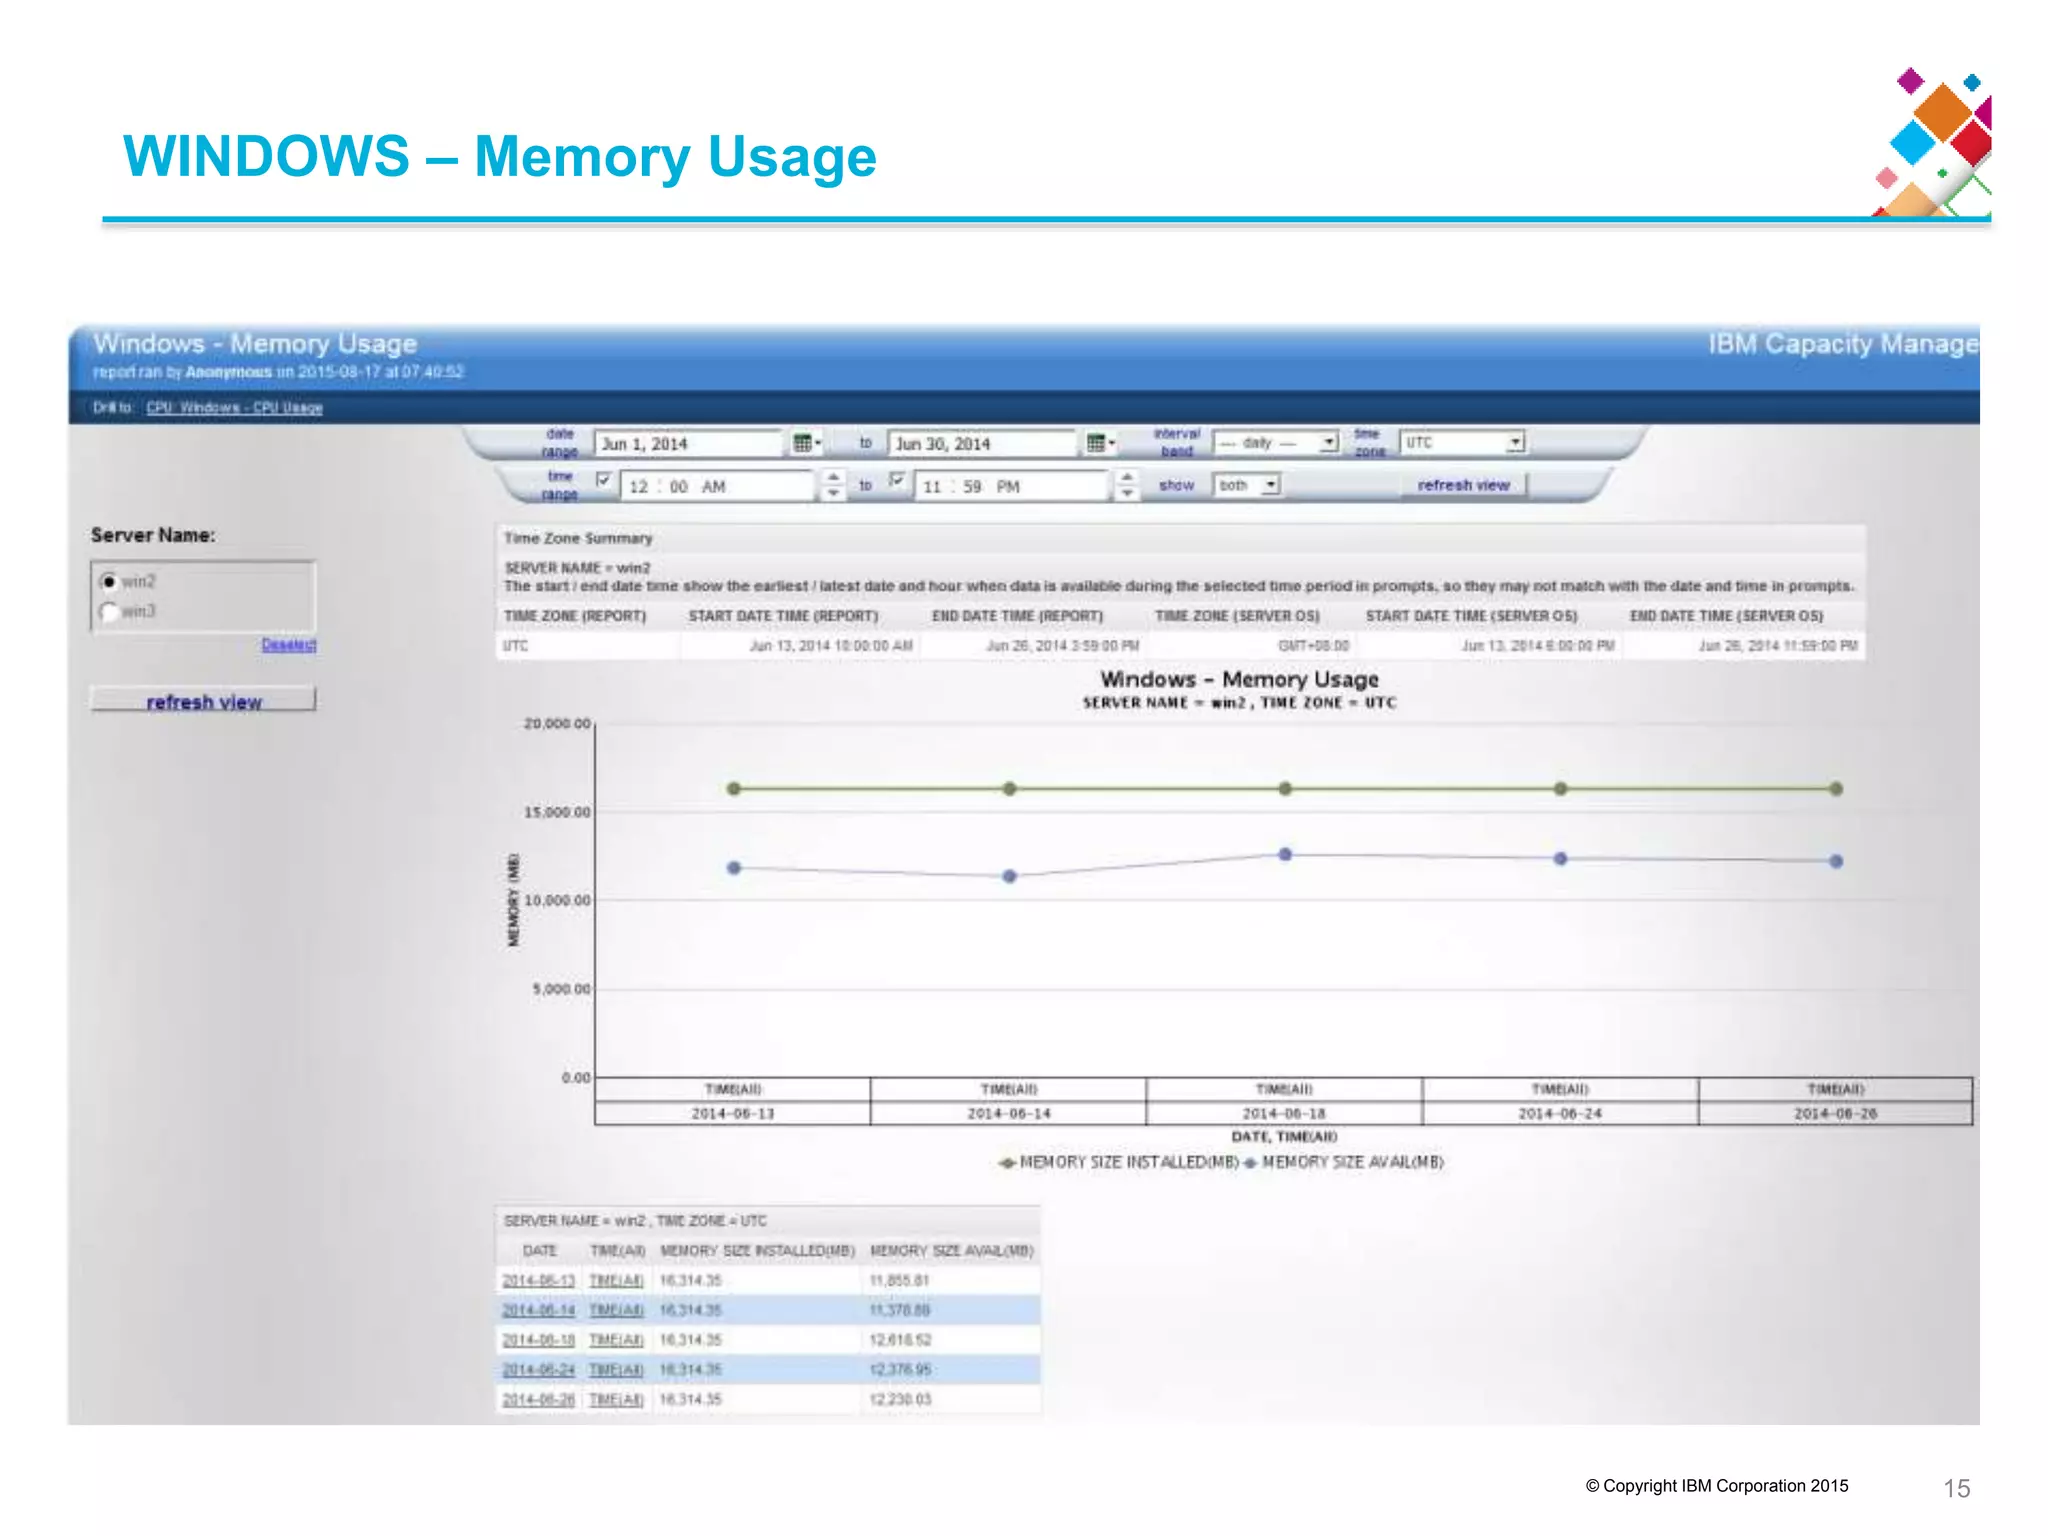Click the DATE column header in table
Screen dimensions: 2048x1536
pos(539,1251)
